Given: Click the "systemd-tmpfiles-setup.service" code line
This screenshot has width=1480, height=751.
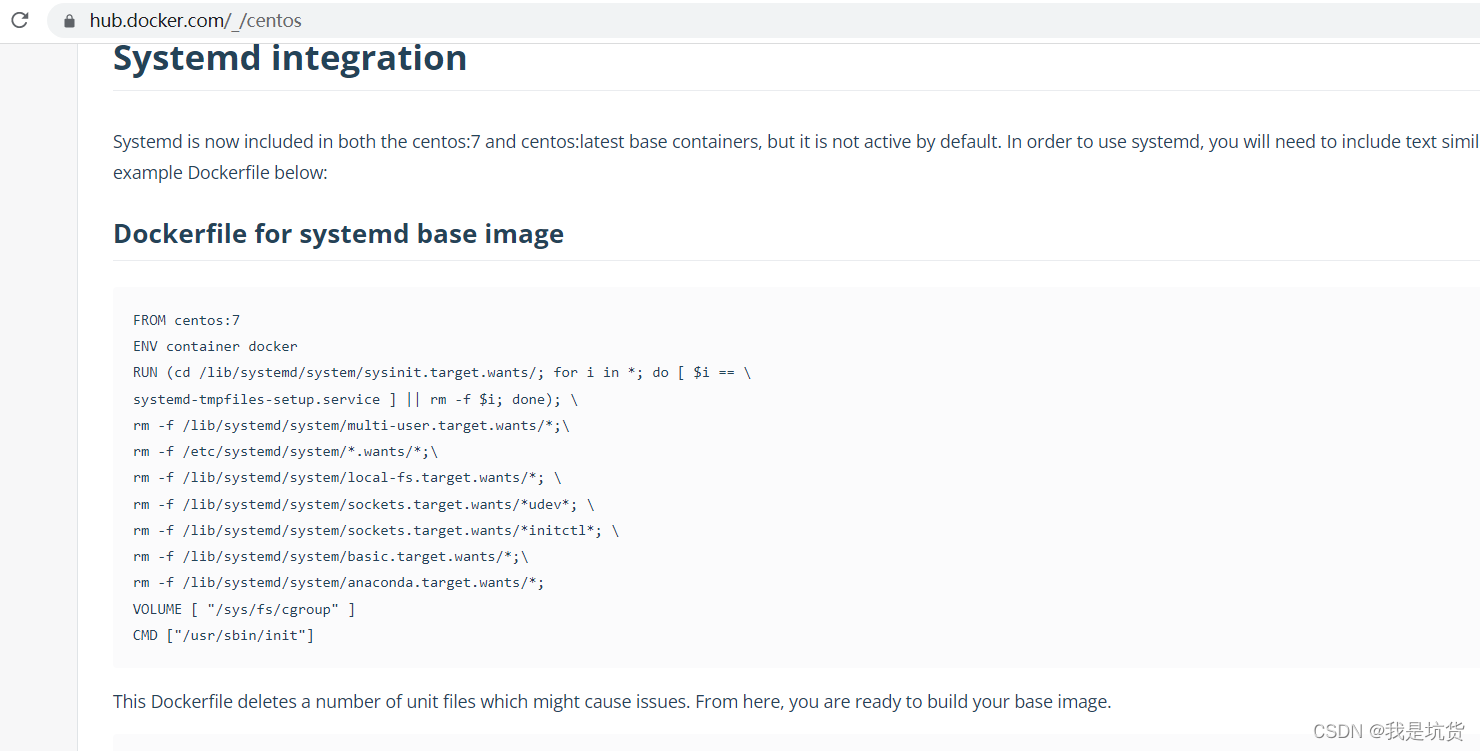Looking at the screenshot, I should point(355,399).
